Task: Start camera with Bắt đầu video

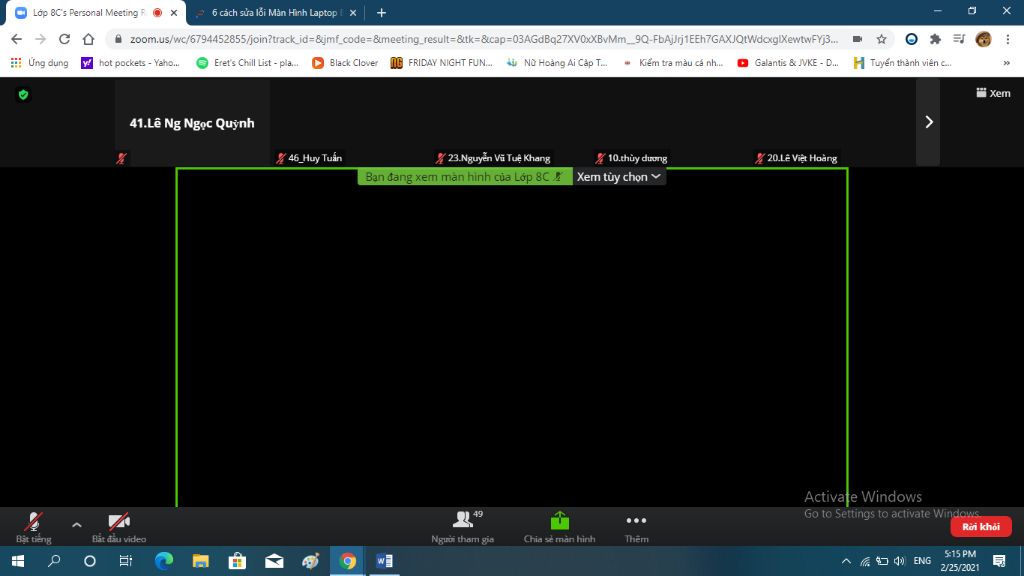Action: tap(119, 527)
